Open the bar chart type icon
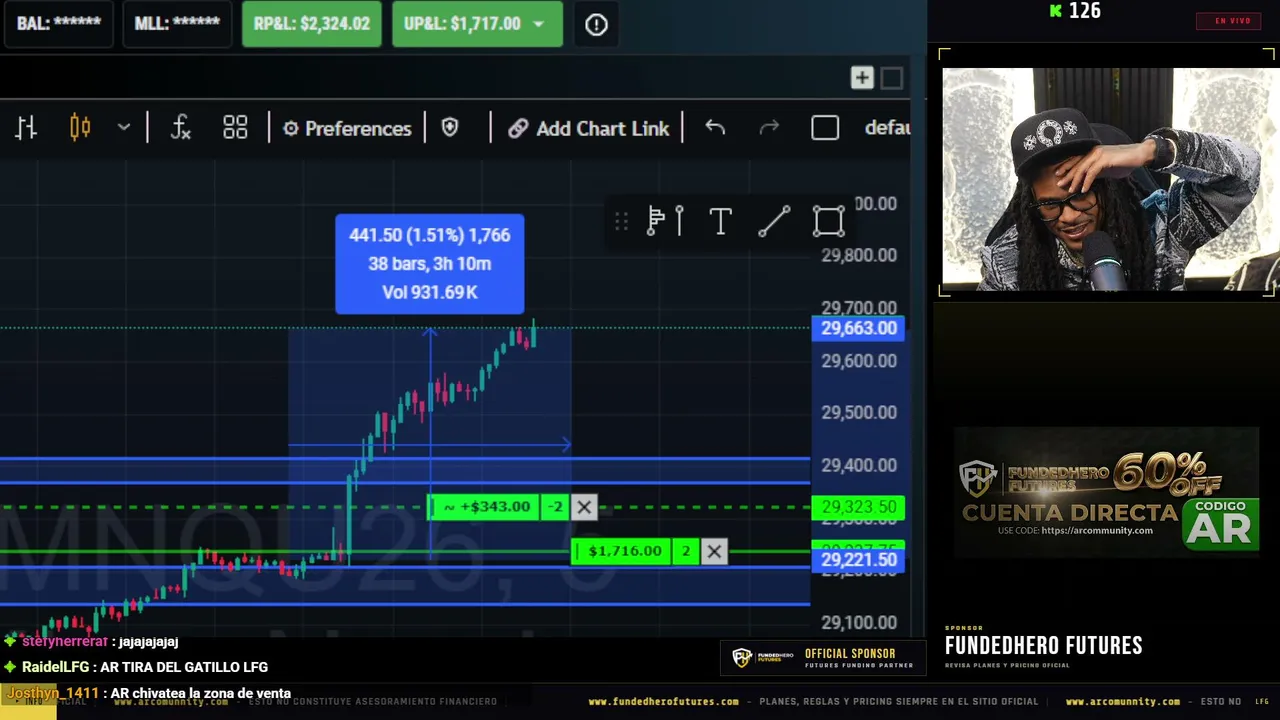1280x720 pixels. click(x=26, y=128)
